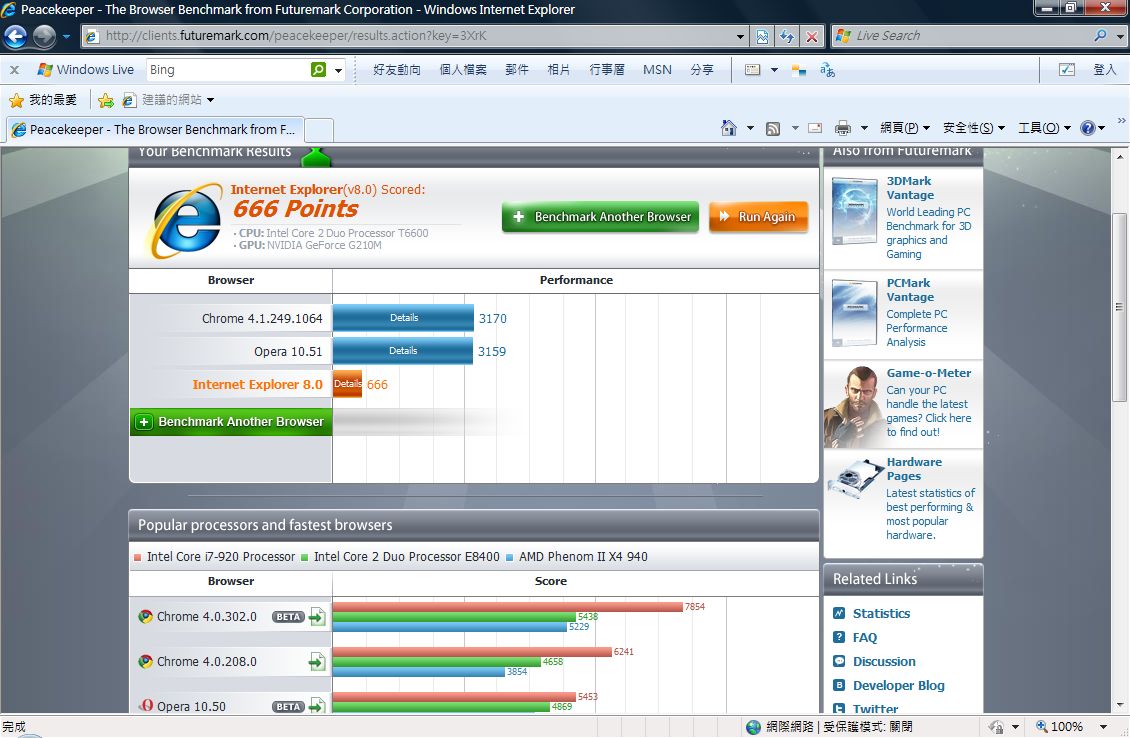Open a new blank tab
Viewport: 1130px width, 738px height.
[x=319, y=130]
